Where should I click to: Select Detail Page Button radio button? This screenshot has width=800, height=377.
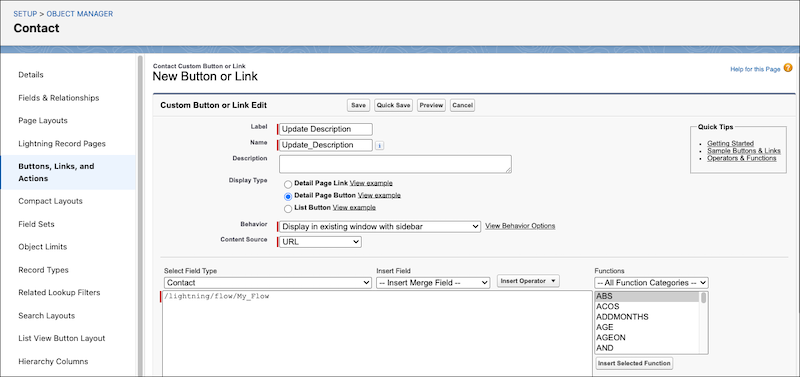288,196
